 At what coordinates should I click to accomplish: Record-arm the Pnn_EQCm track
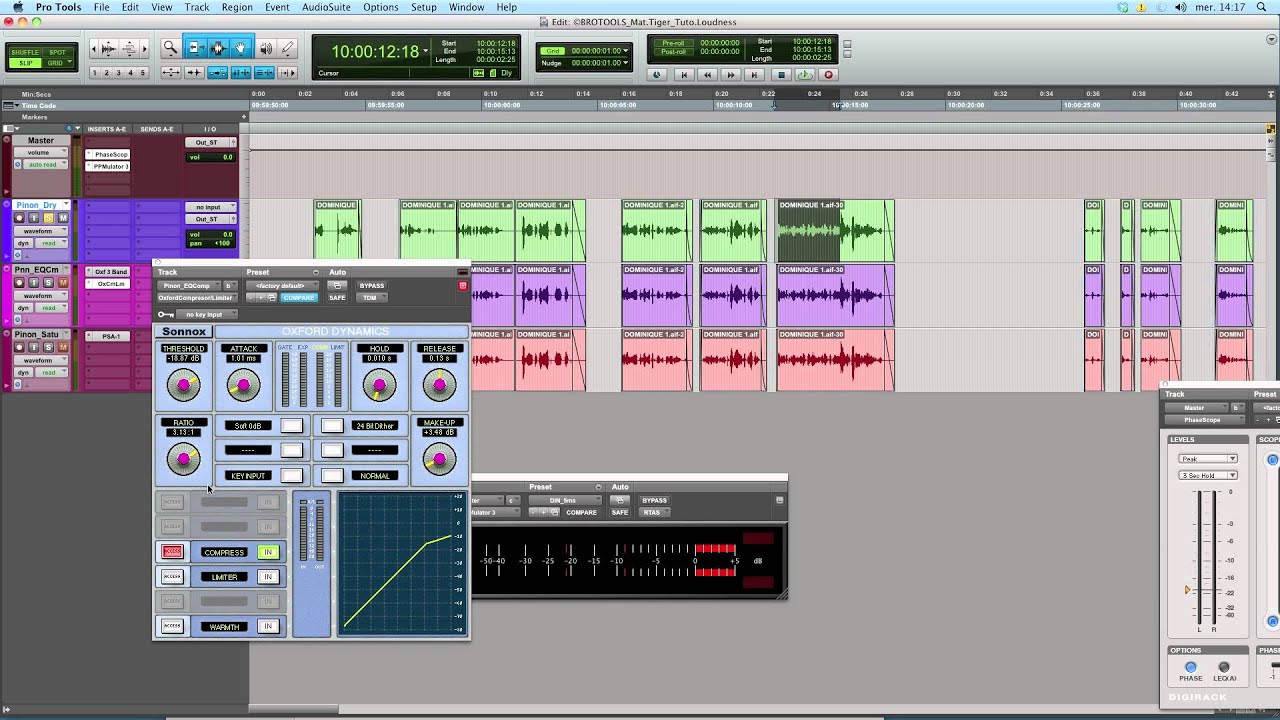(19, 283)
